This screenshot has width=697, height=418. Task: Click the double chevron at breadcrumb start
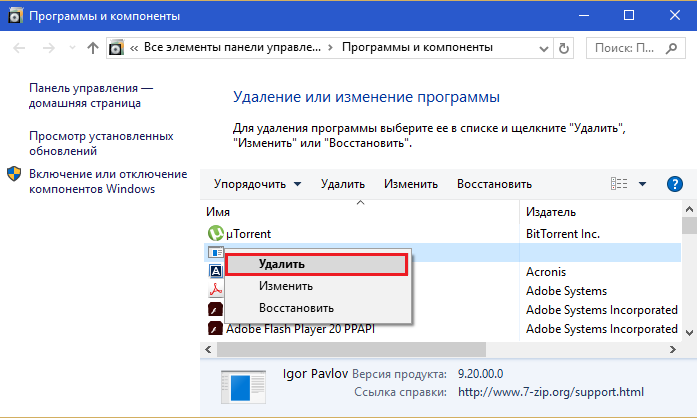134,48
